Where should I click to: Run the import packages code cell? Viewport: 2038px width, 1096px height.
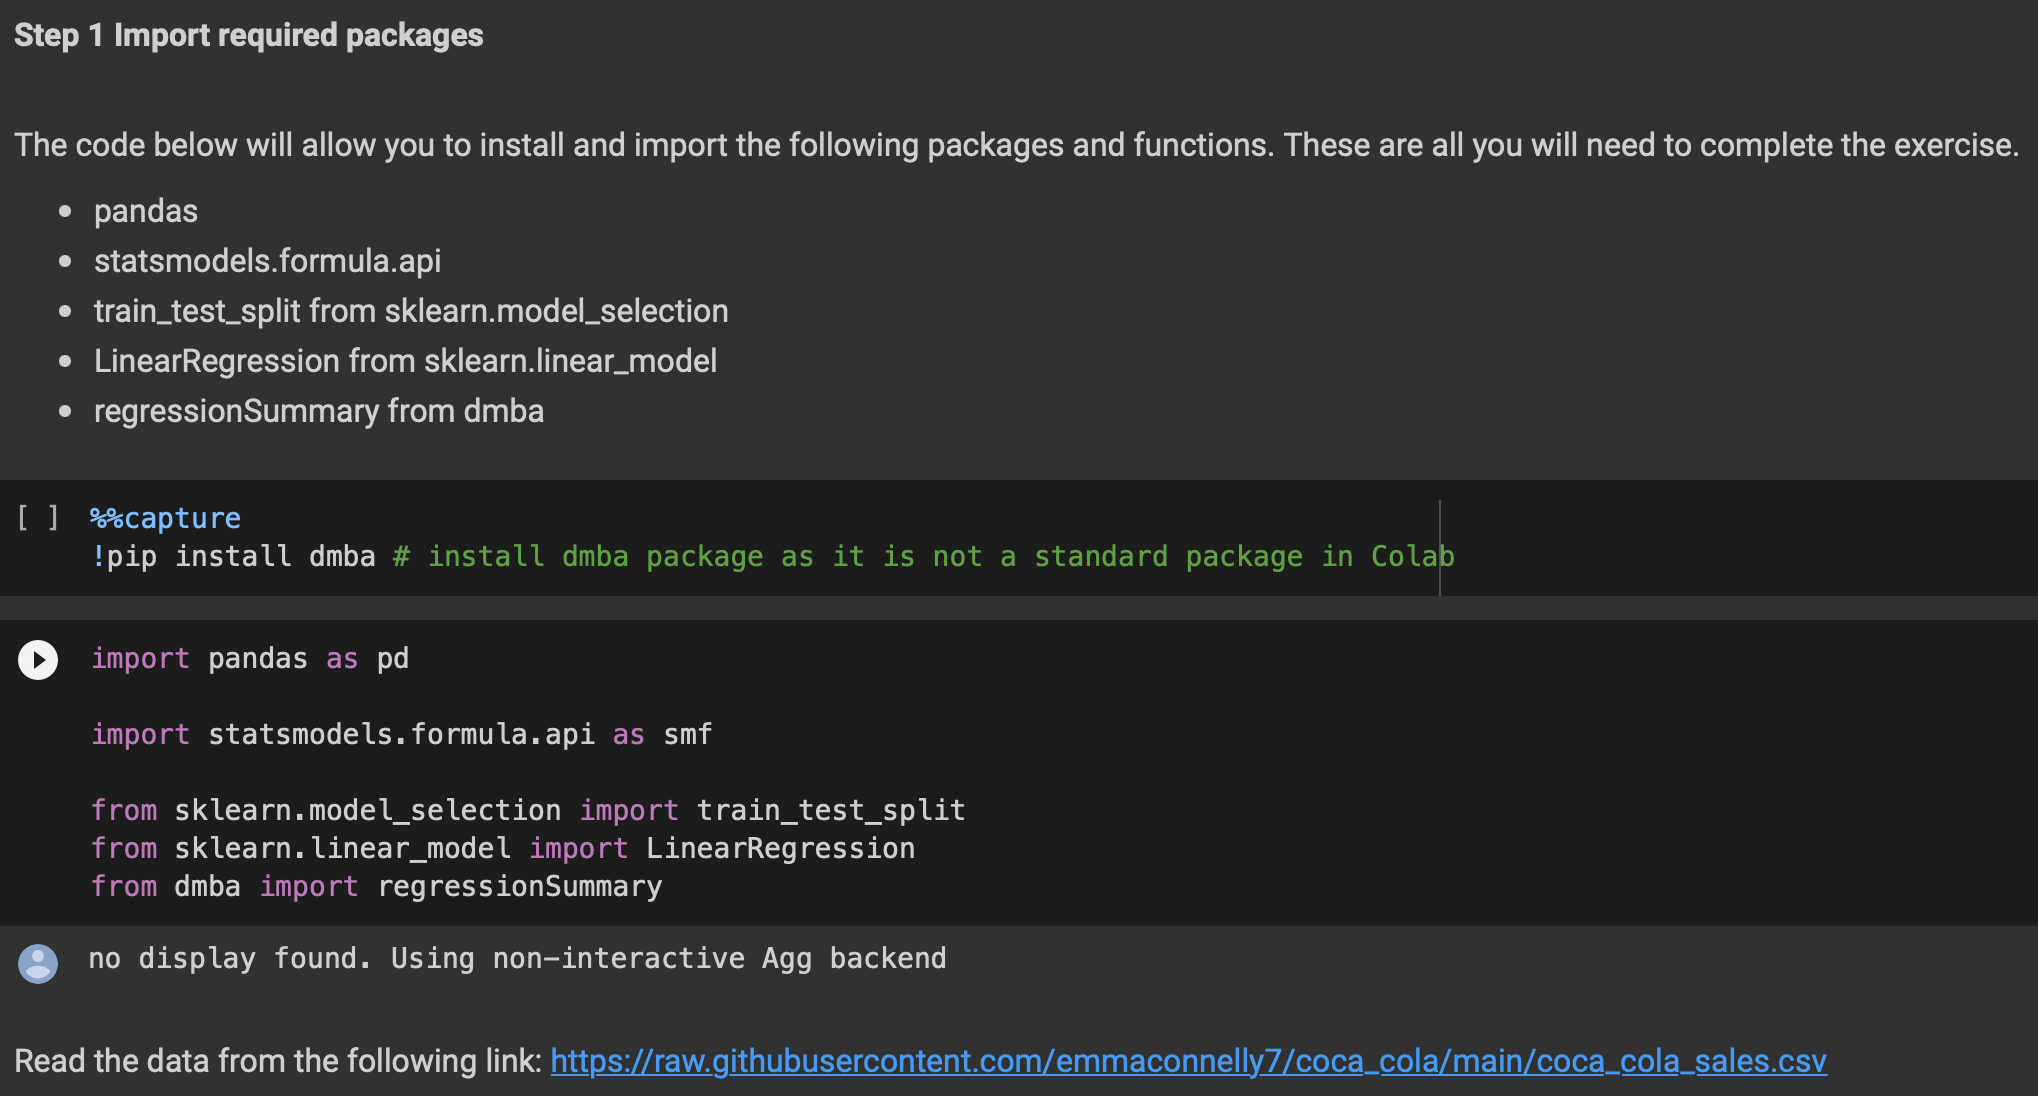[38, 660]
